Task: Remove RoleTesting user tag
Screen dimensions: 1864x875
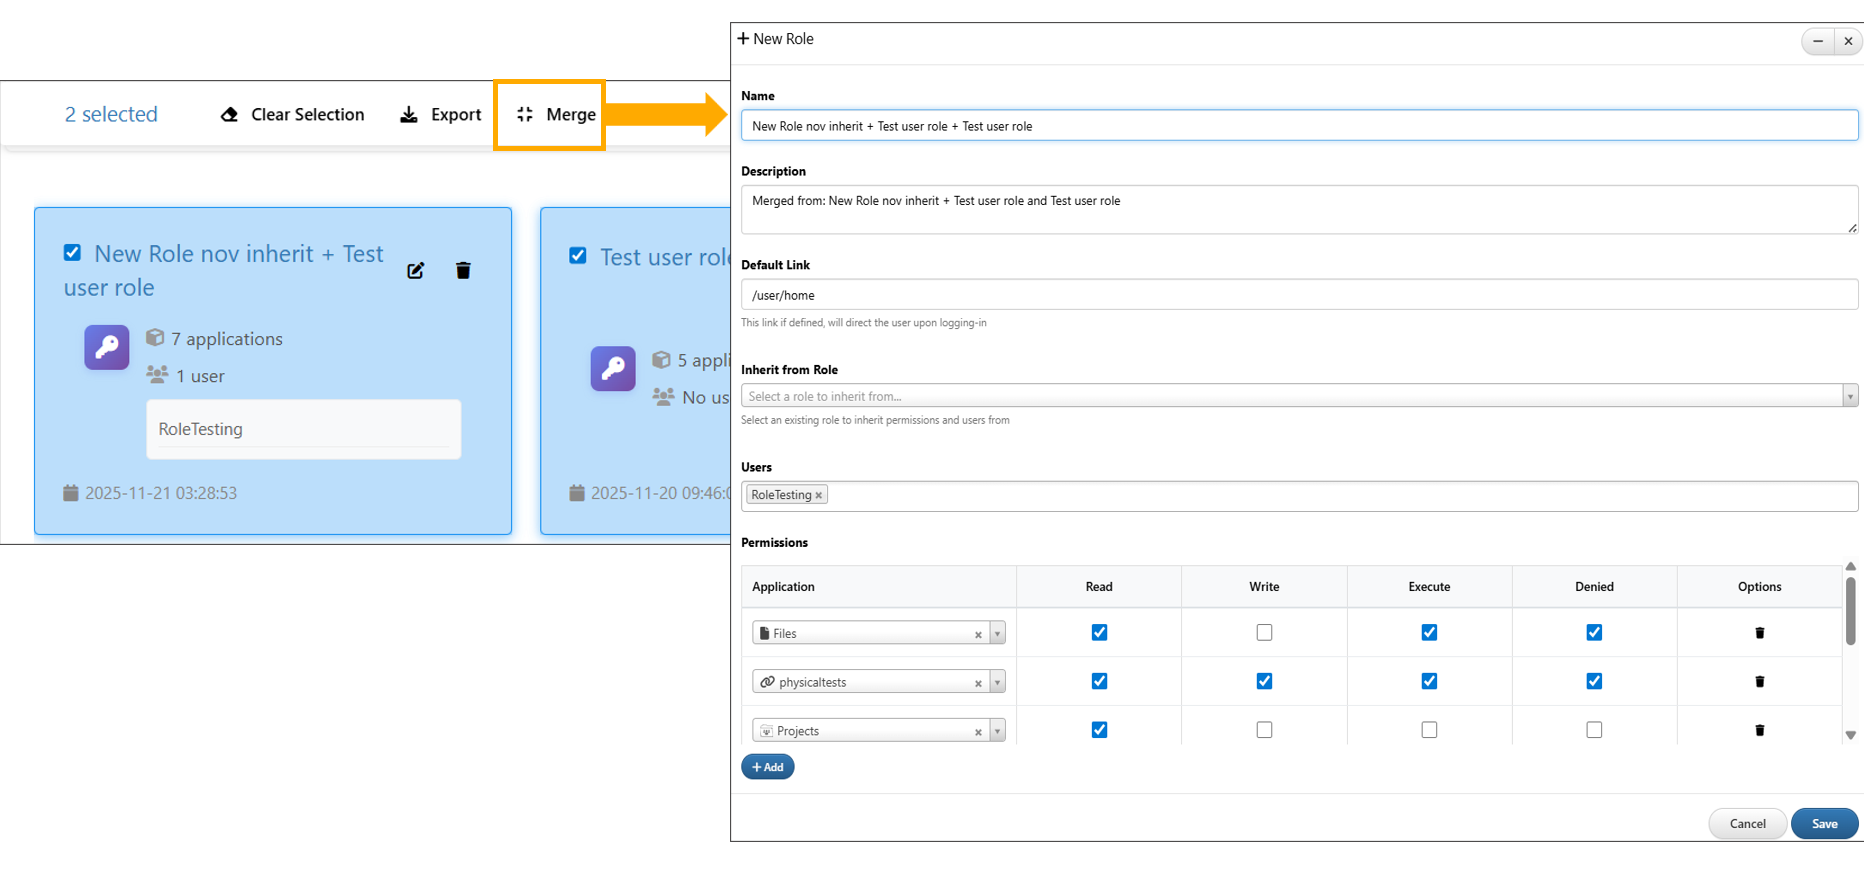Action: tap(818, 496)
